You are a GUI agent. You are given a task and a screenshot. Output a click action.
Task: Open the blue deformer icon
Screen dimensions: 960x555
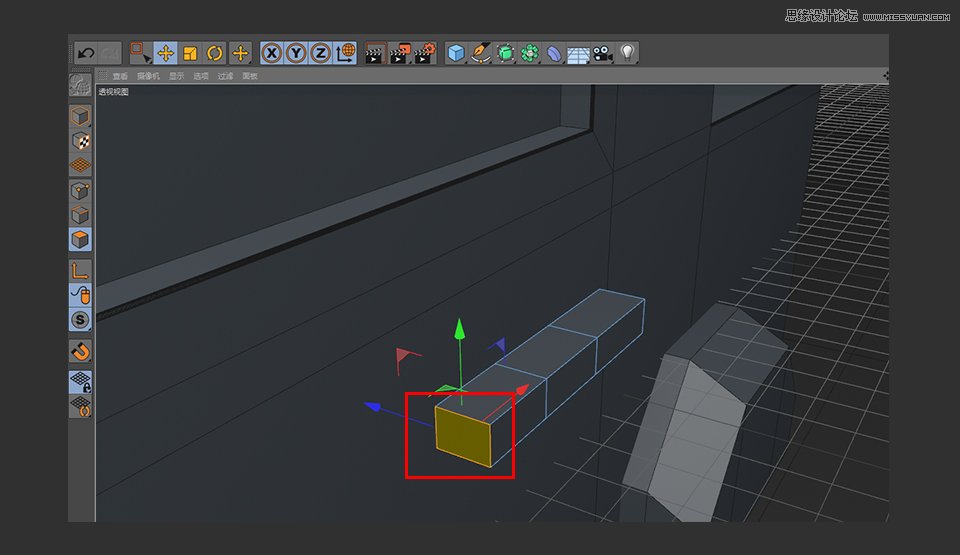[554, 53]
